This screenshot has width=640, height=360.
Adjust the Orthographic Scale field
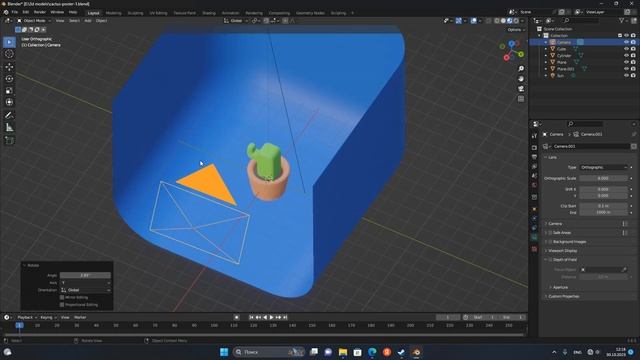tap(603, 178)
